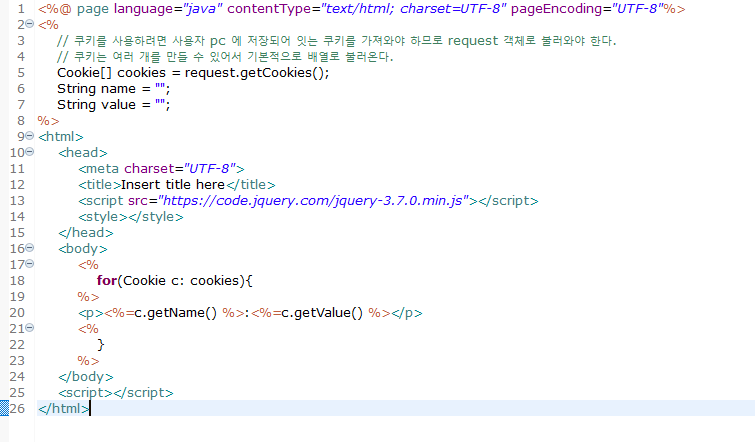Click the 'for' keyword on line 18

106,281
